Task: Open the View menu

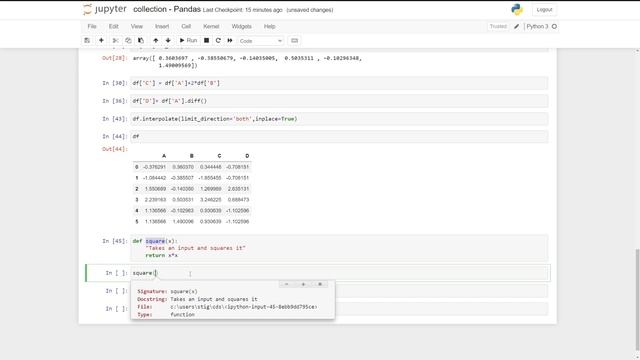Action: [137, 26]
